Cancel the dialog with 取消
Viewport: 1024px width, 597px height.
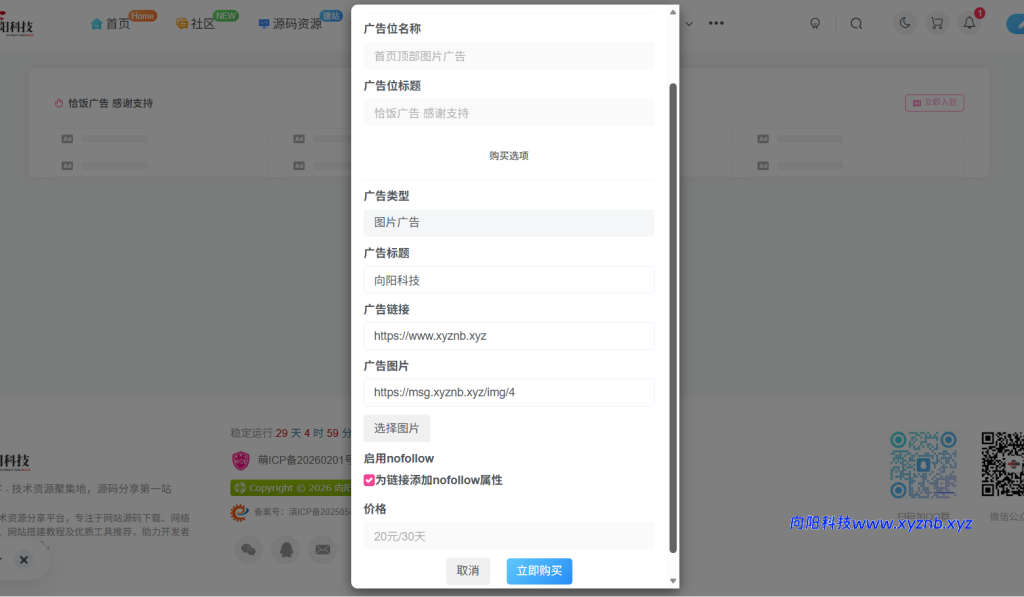pos(468,571)
